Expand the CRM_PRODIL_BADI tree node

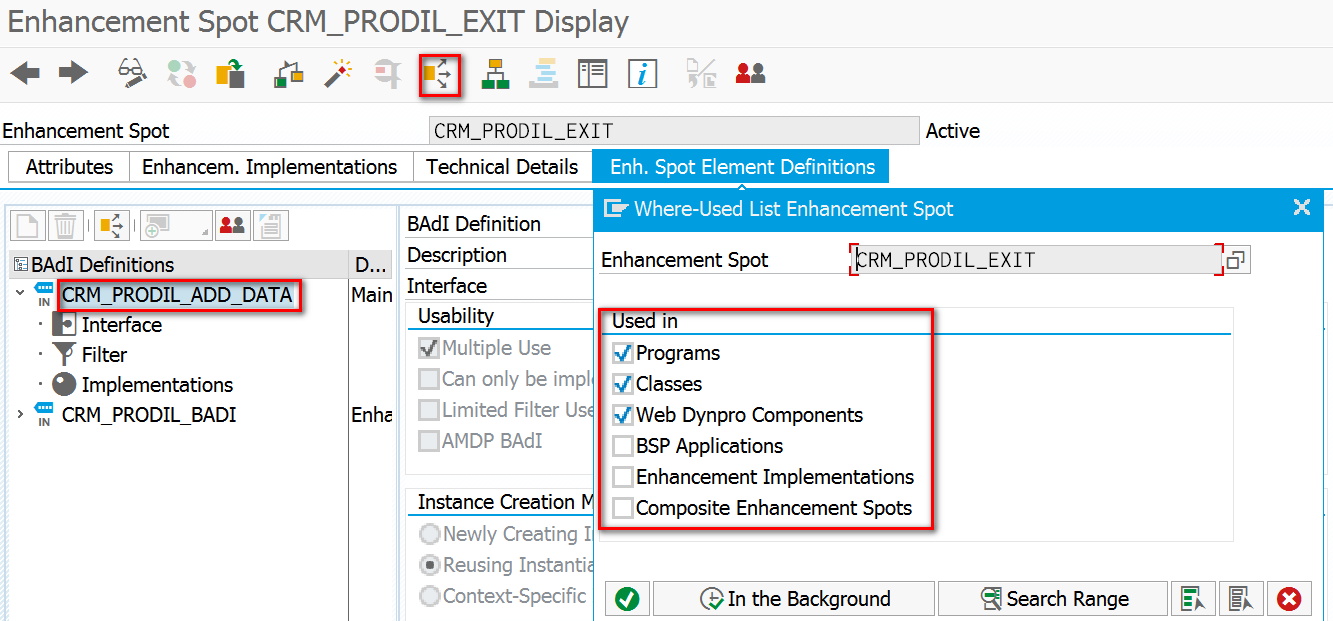point(20,414)
